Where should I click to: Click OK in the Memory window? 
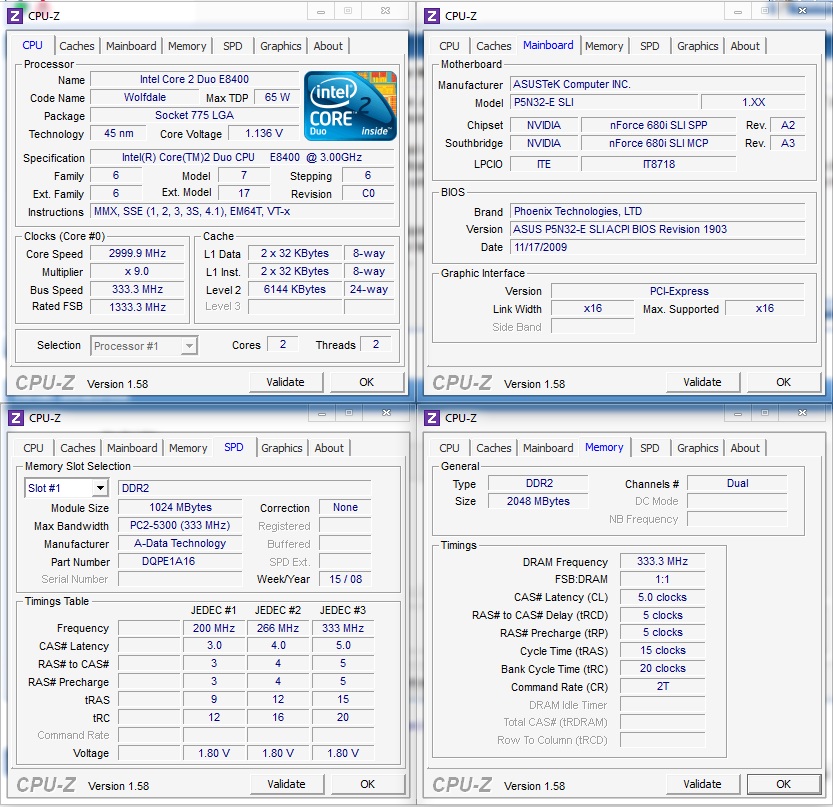[783, 784]
